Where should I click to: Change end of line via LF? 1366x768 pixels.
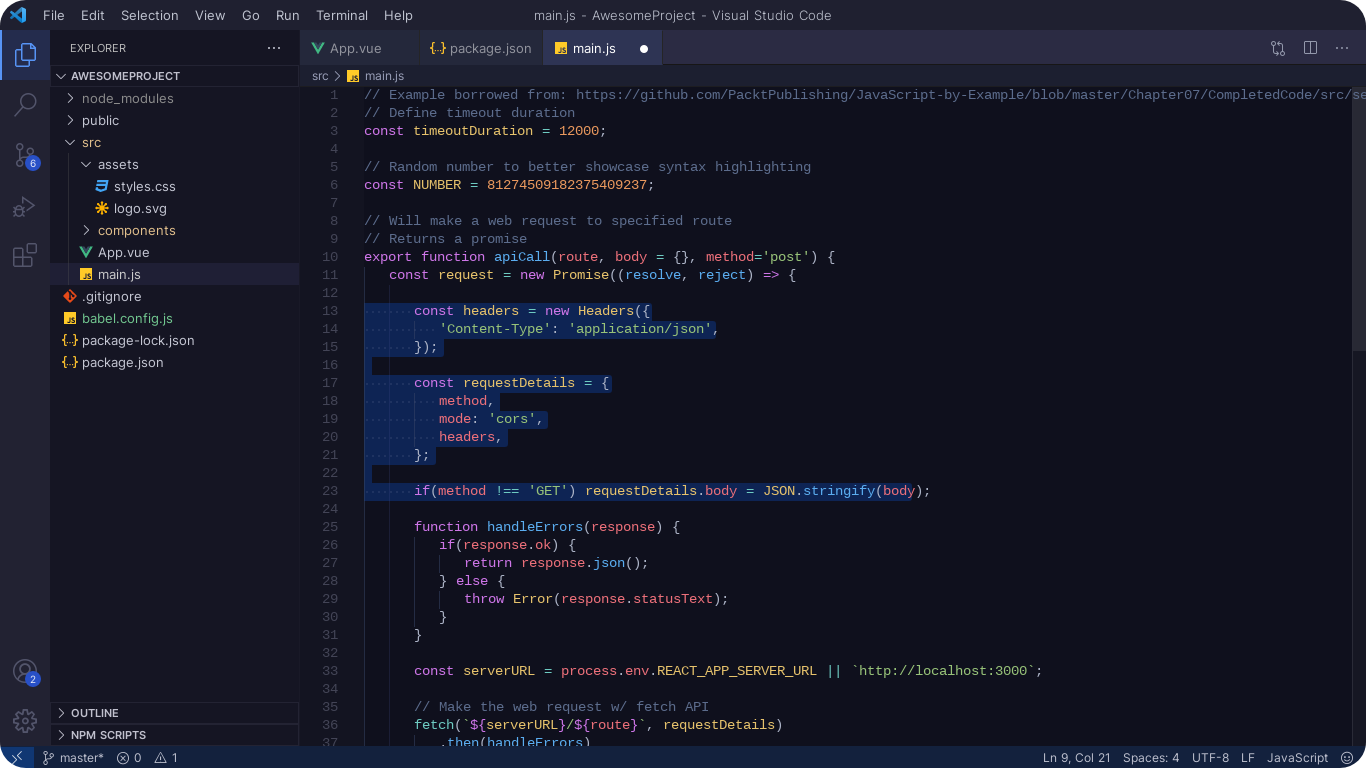click(x=1248, y=758)
